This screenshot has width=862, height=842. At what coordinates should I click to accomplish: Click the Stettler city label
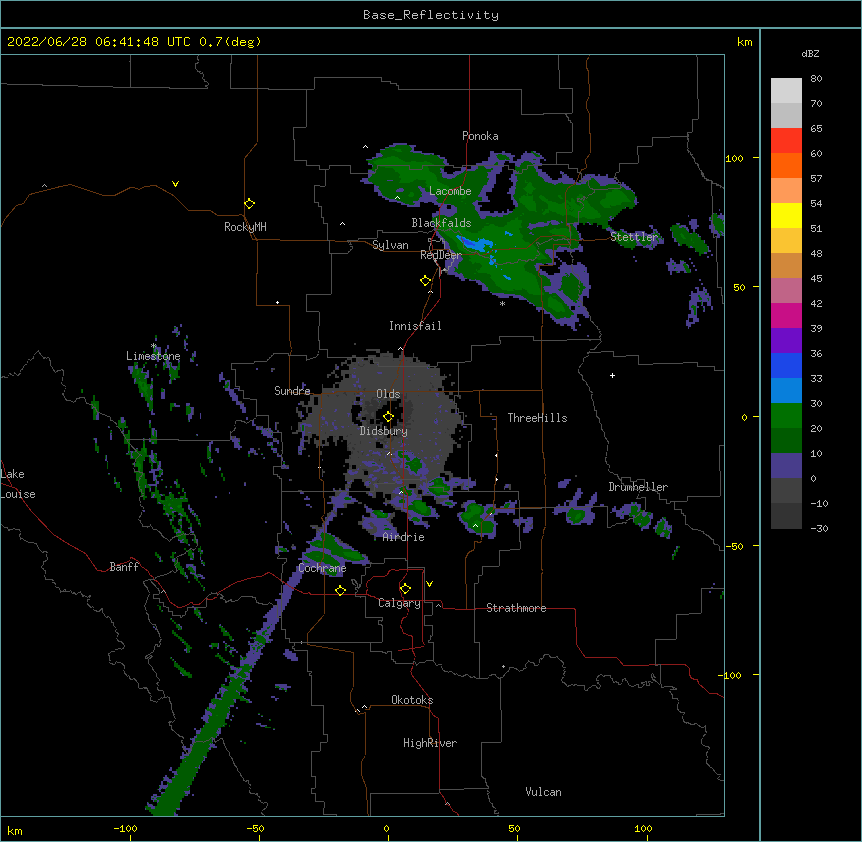point(634,237)
